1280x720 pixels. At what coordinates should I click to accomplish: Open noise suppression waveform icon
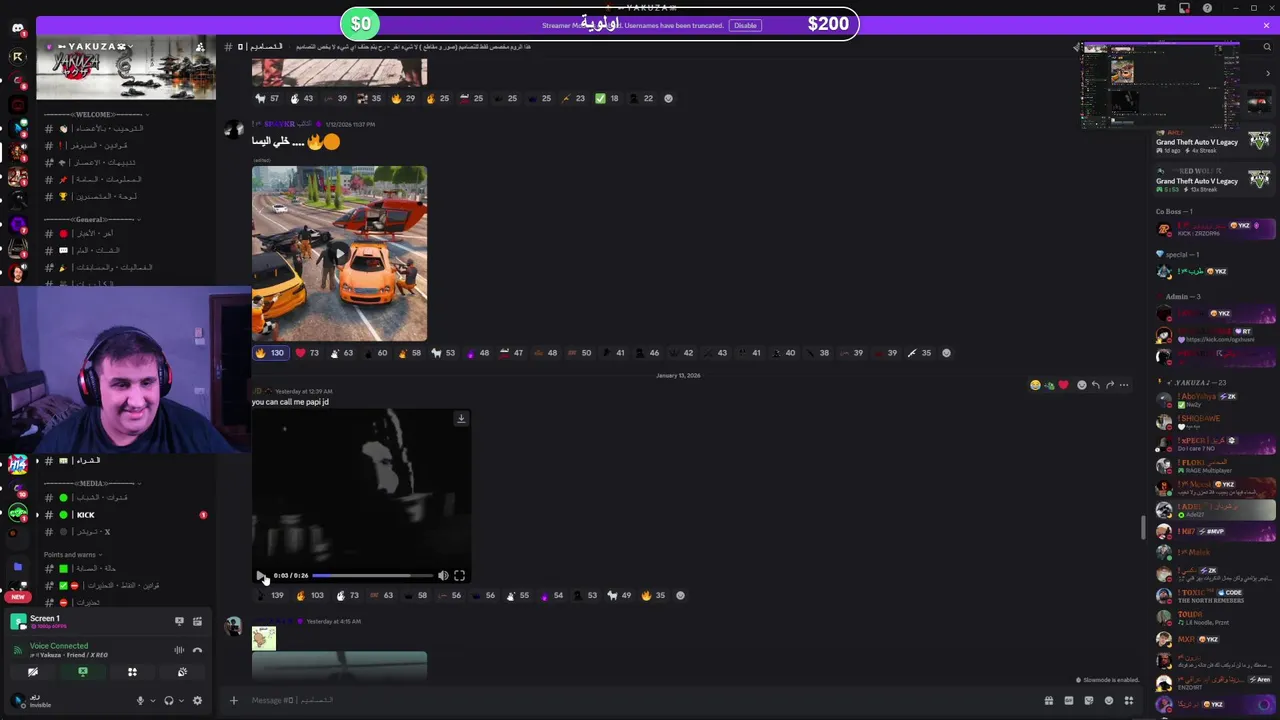click(179, 650)
